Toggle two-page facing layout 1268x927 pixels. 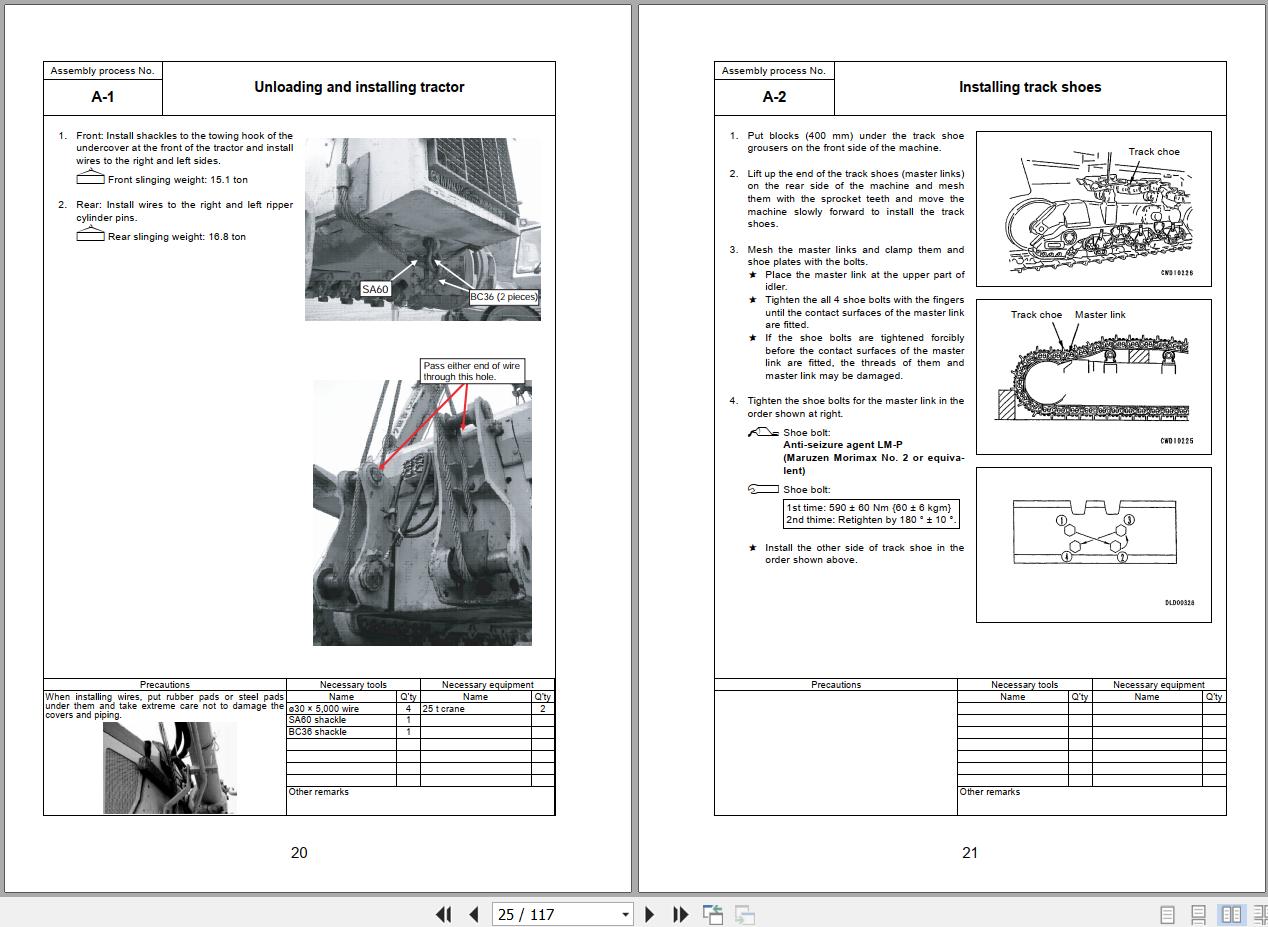pos(1231,914)
